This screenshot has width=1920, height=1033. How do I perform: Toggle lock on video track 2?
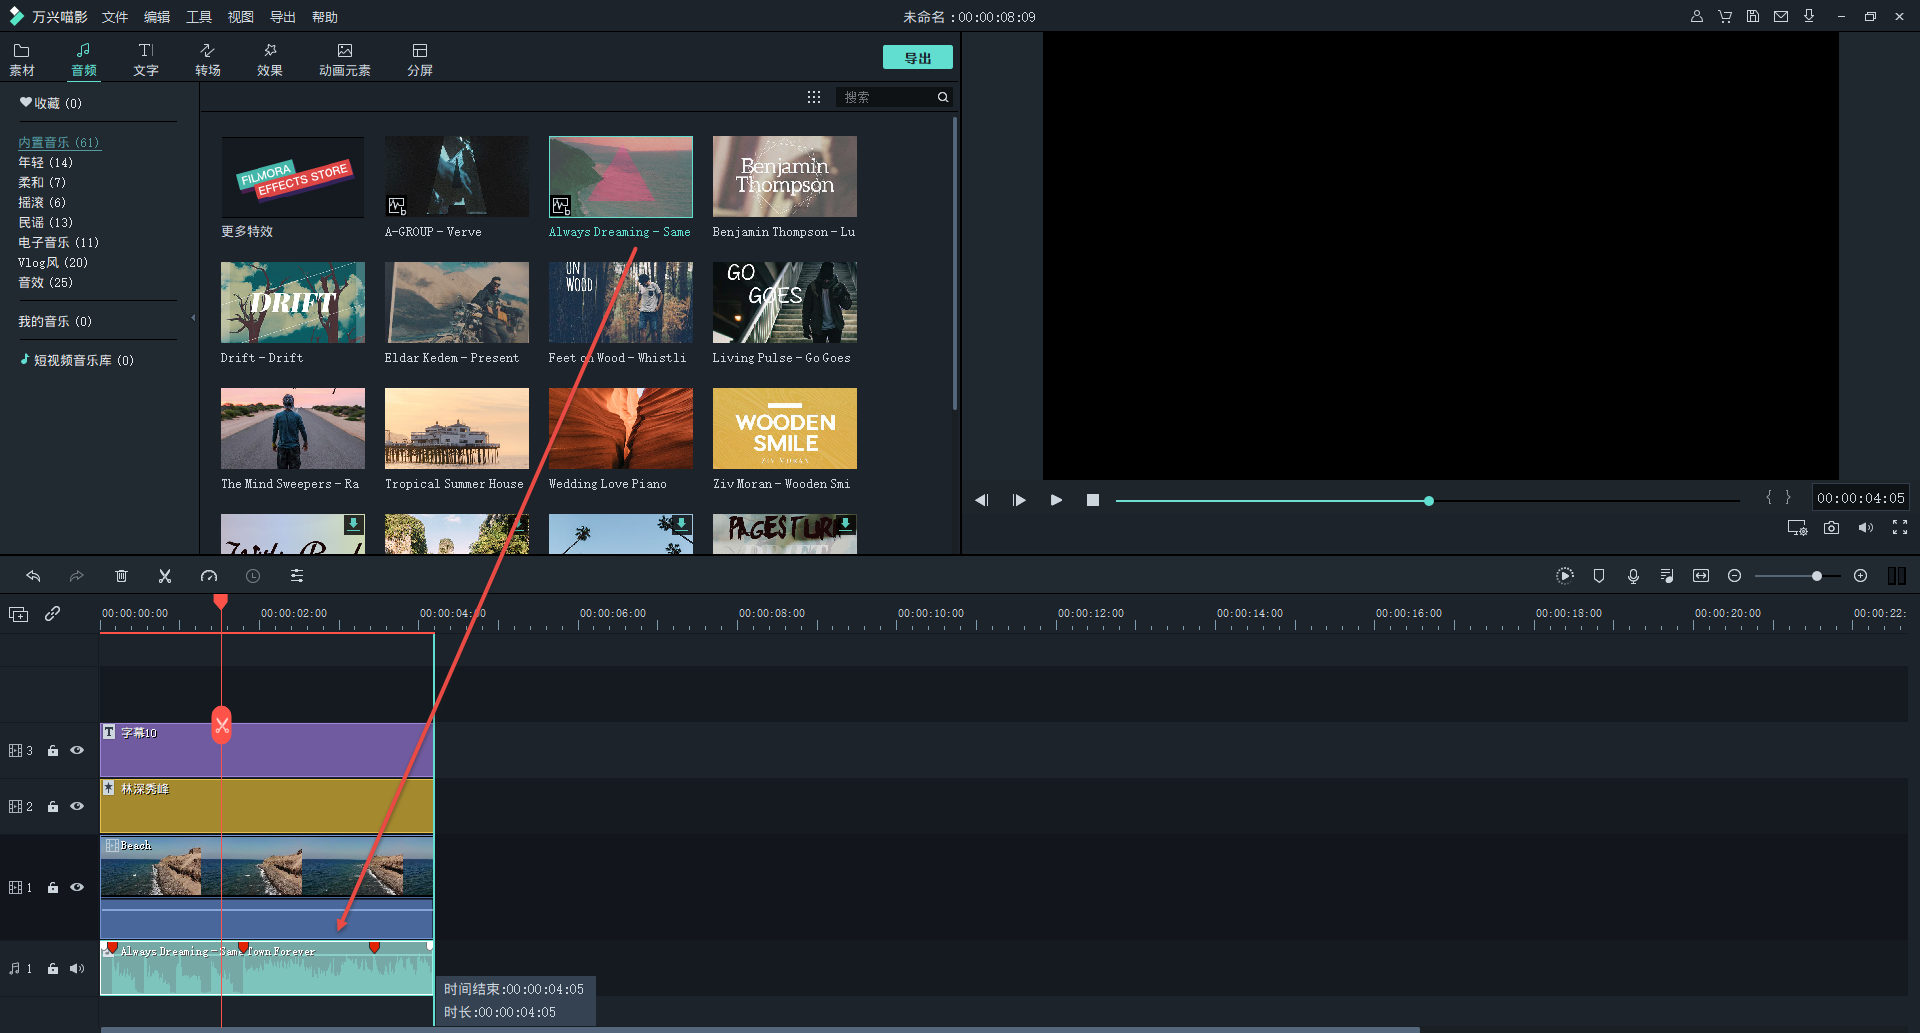53,807
